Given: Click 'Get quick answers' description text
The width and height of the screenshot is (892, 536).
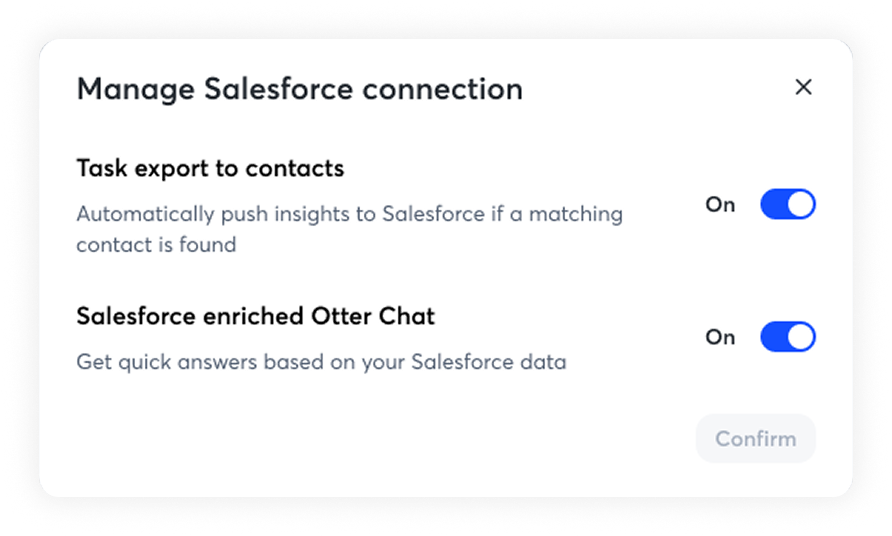Looking at the screenshot, I should click(x=321, y=361).
